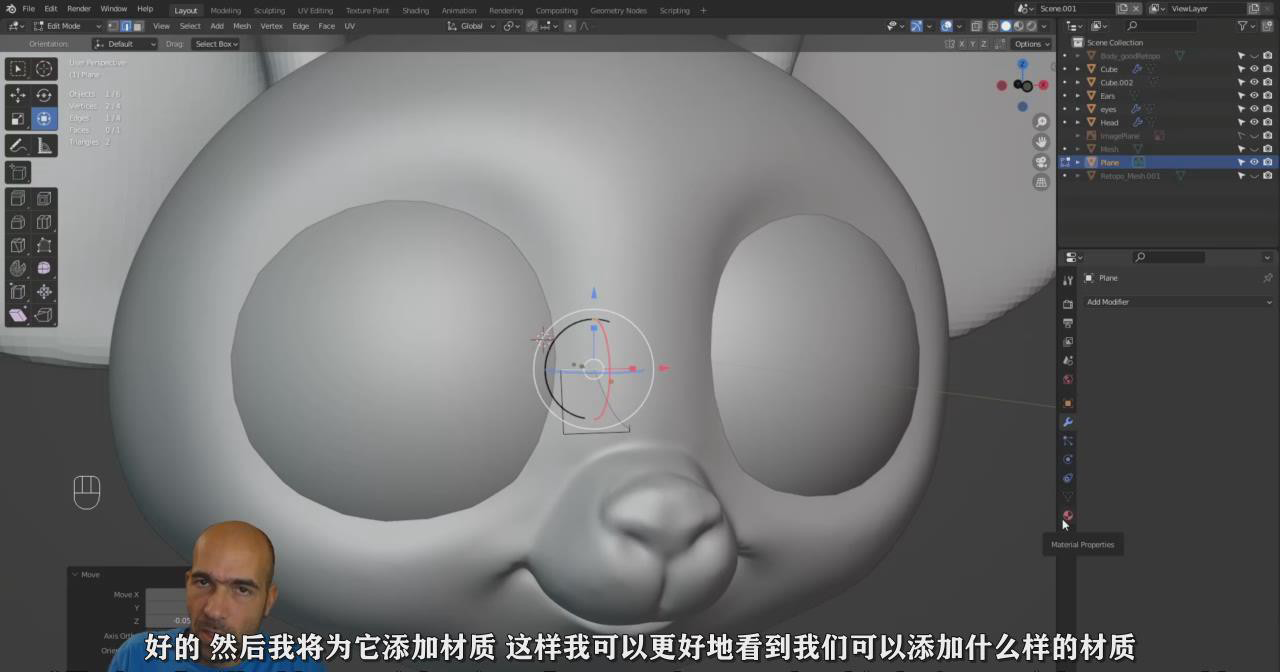Open Render Properties tab
The width and height of the screenshot is (1280, 672).
tap(1068, 304)
